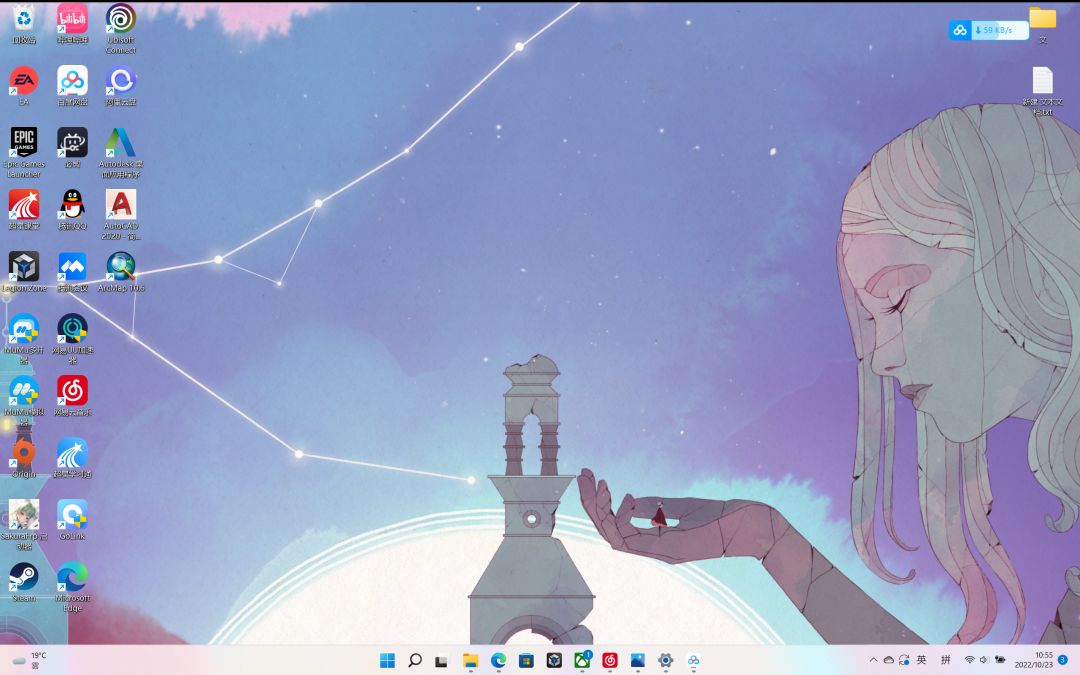Open Autodesk desktop app shortcut

tap(121, 153)
